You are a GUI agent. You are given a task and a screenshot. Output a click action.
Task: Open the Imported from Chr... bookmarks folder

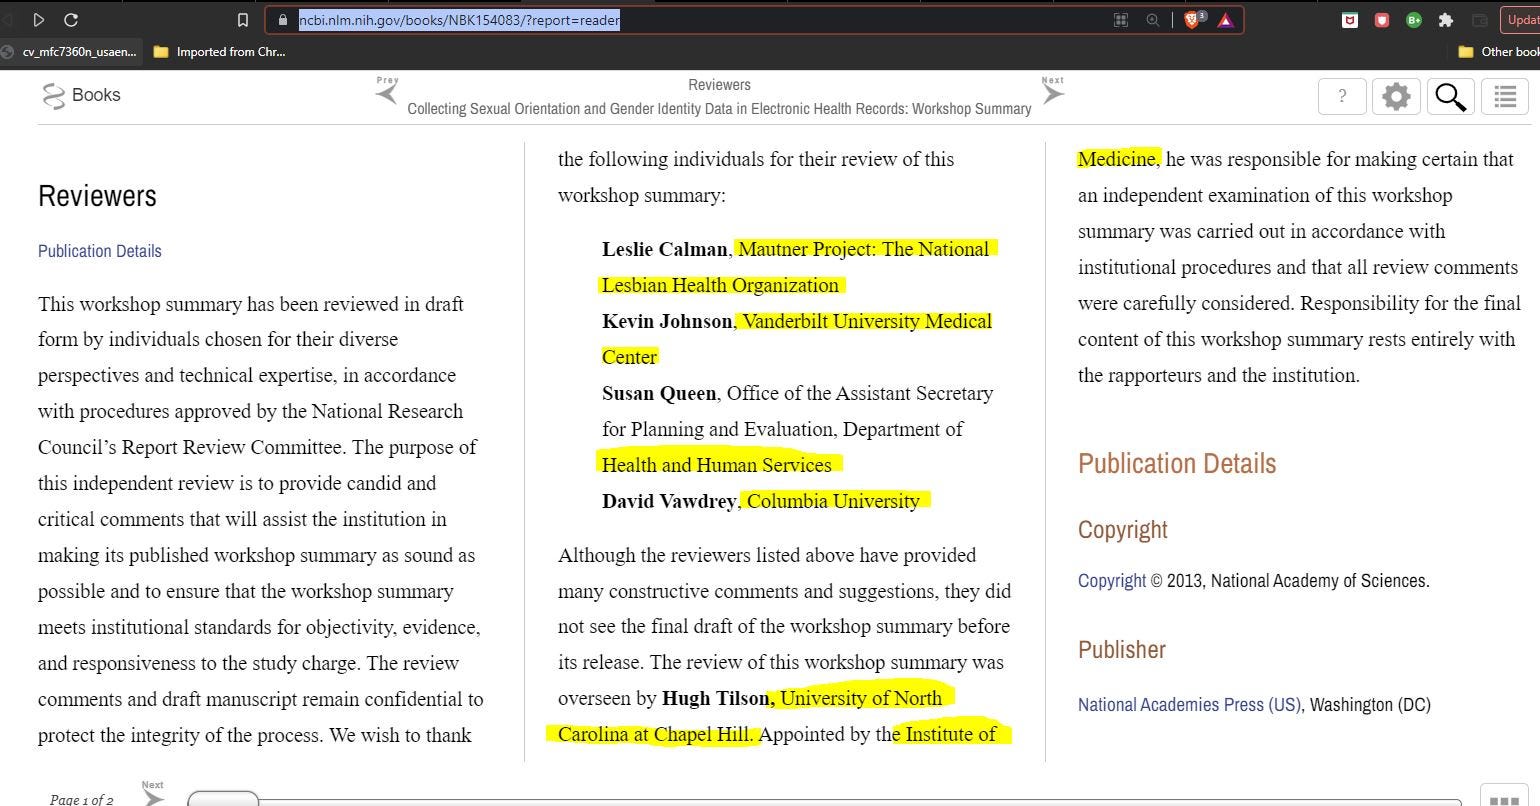tap(220, 52)
